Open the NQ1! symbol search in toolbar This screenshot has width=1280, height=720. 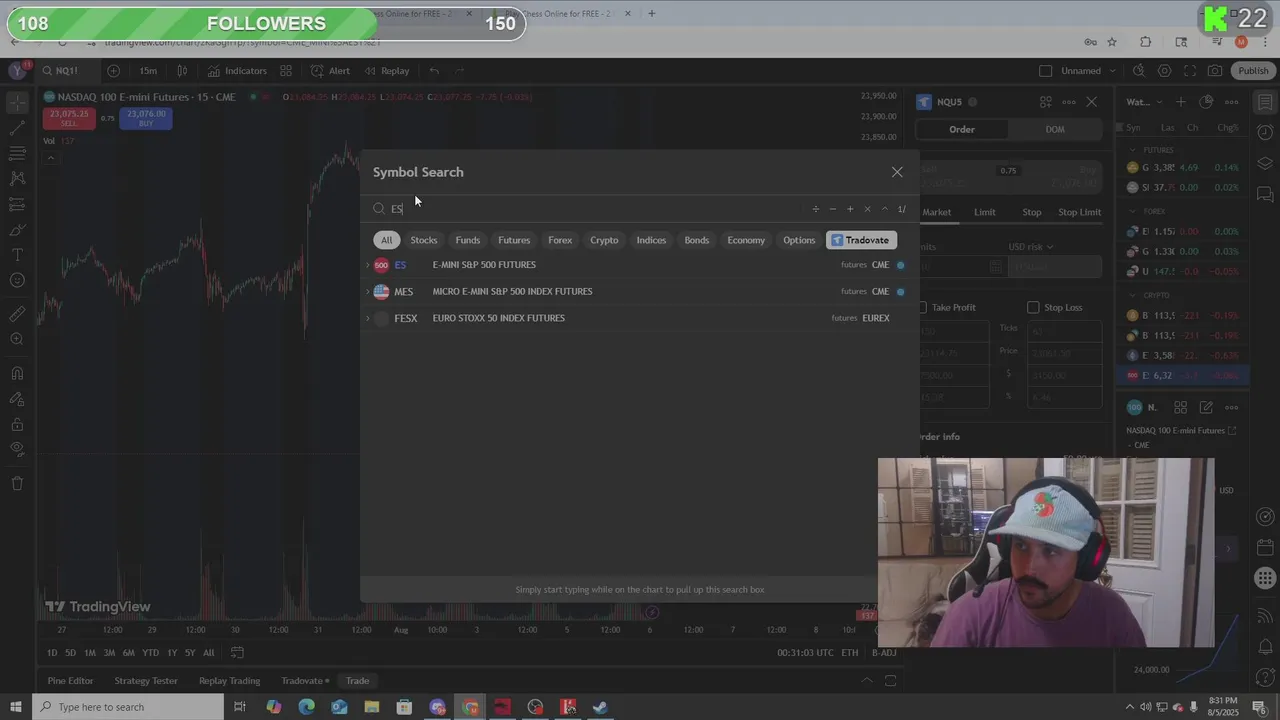pyautogui.click(x=60, y=71)
